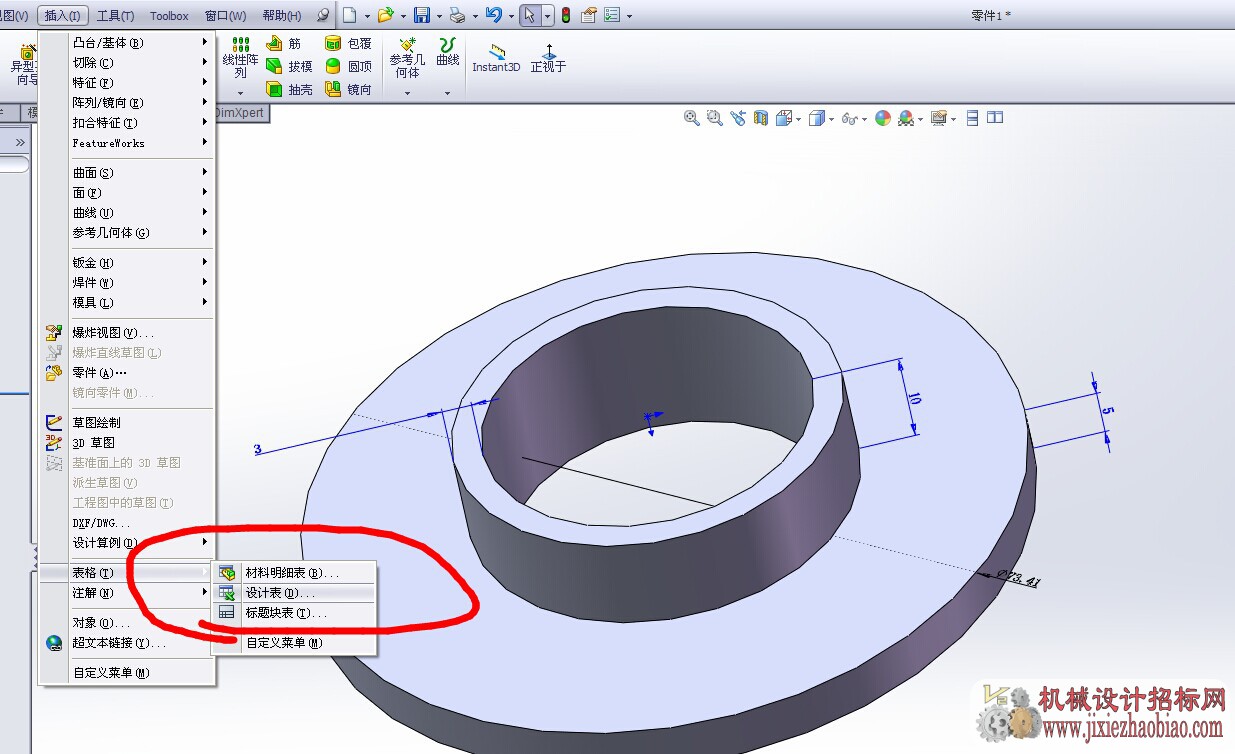1235x754 pixels.
Task: Open dropdown arrow next to Open icon
Action: (403, 16)
